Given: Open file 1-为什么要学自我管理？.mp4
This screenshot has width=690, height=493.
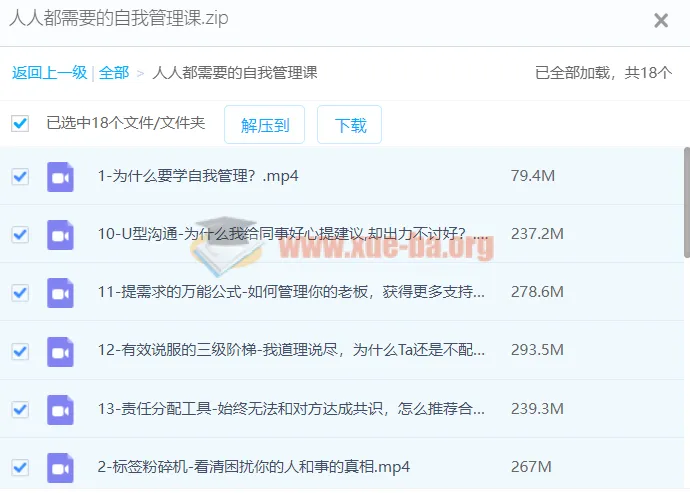Looking at the screenshot, I should [198, 176].
